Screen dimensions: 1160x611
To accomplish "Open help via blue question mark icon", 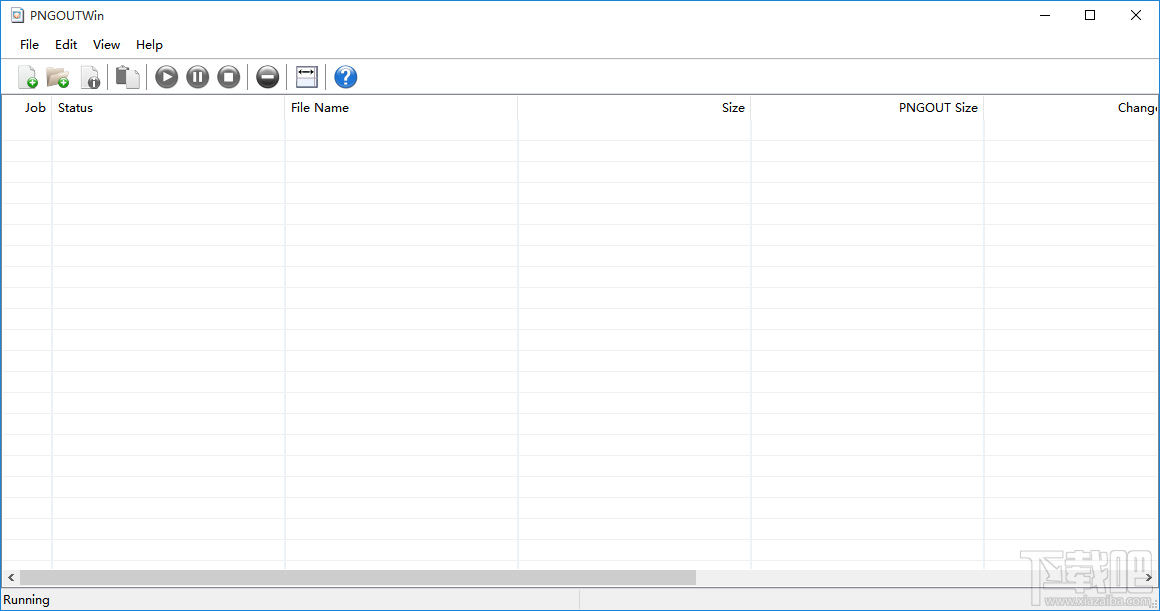I will click(x=345, y=77).
